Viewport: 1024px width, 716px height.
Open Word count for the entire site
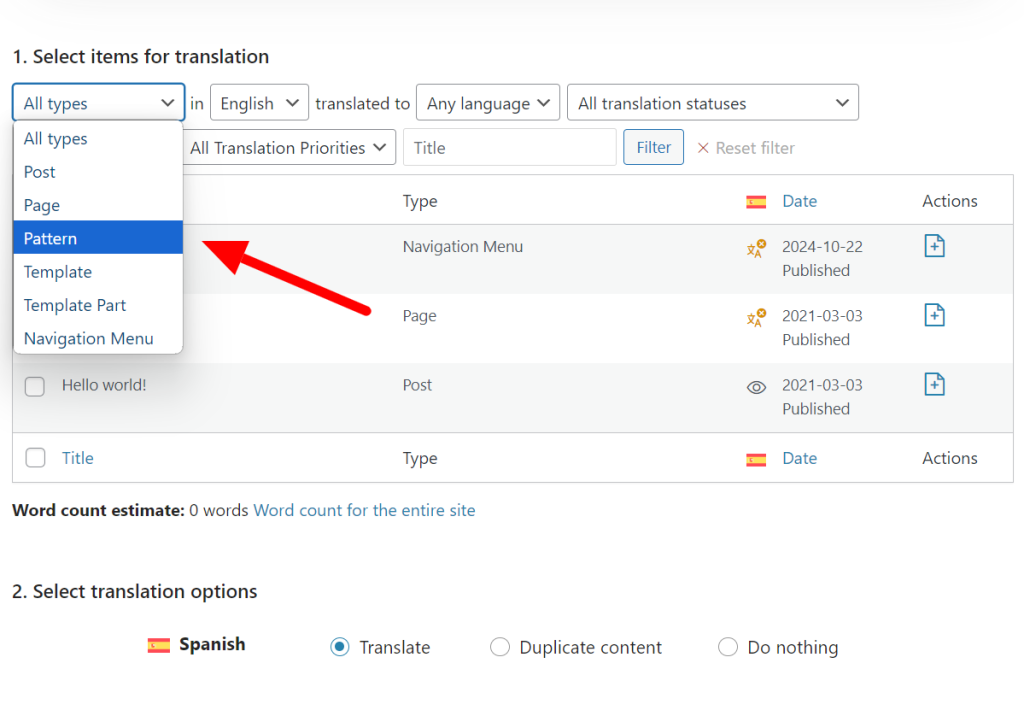point(364,510)
